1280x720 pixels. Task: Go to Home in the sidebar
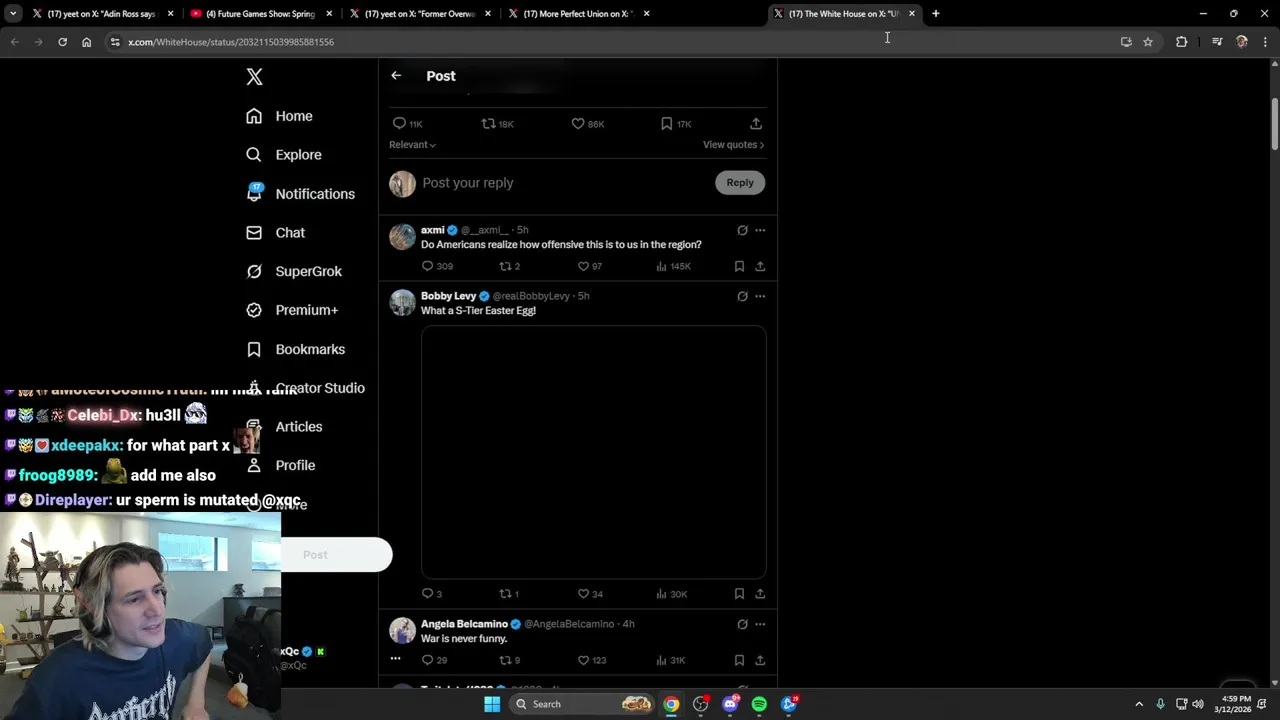click(x=280, y=116)
